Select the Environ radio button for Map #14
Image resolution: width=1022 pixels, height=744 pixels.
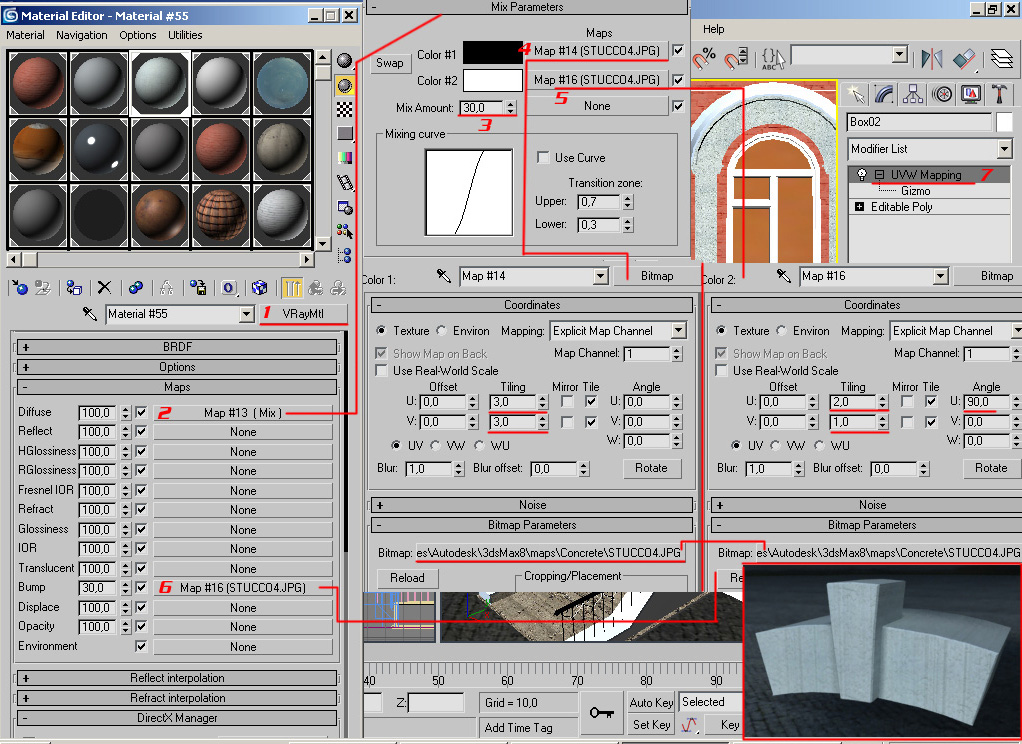click(x=443, y=331)
